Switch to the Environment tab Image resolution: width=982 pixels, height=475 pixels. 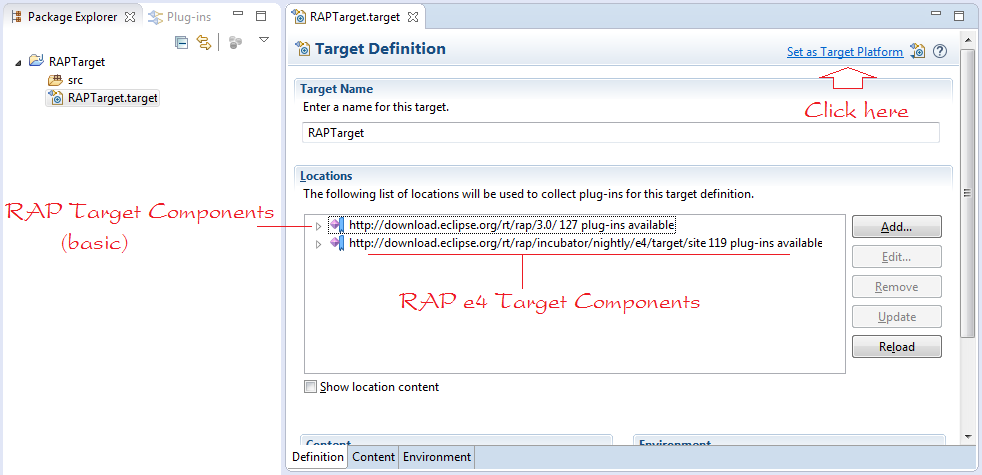[x=437, y=457]
